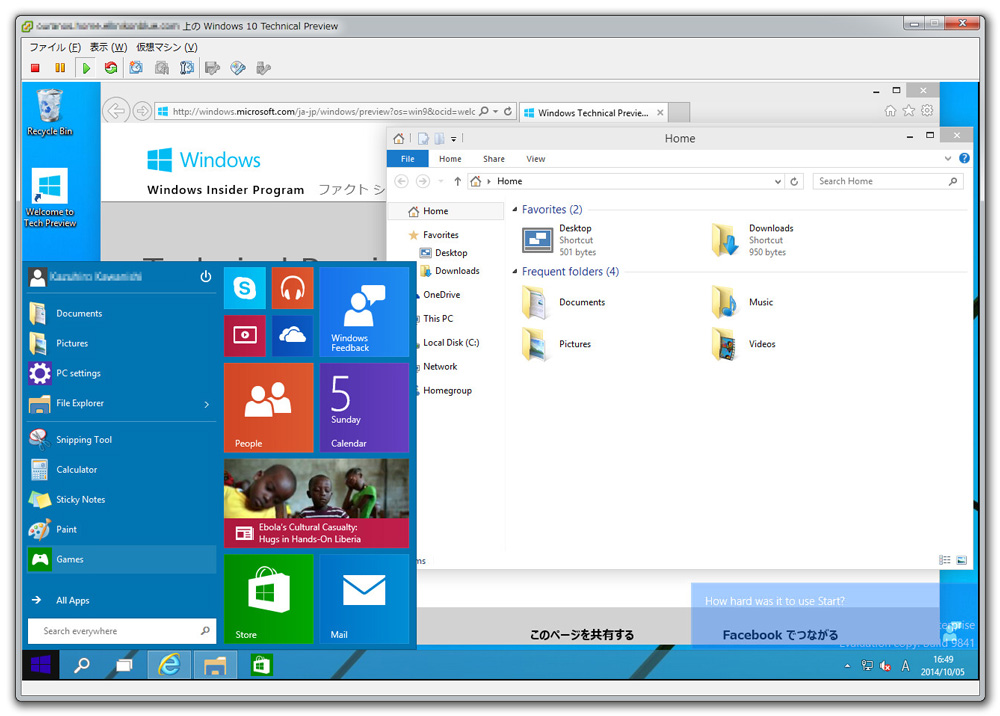The height and width of the screenshot is (716, 1000).
Task: Open Calculator from the Start menu
Action: [x=121, y=469]
